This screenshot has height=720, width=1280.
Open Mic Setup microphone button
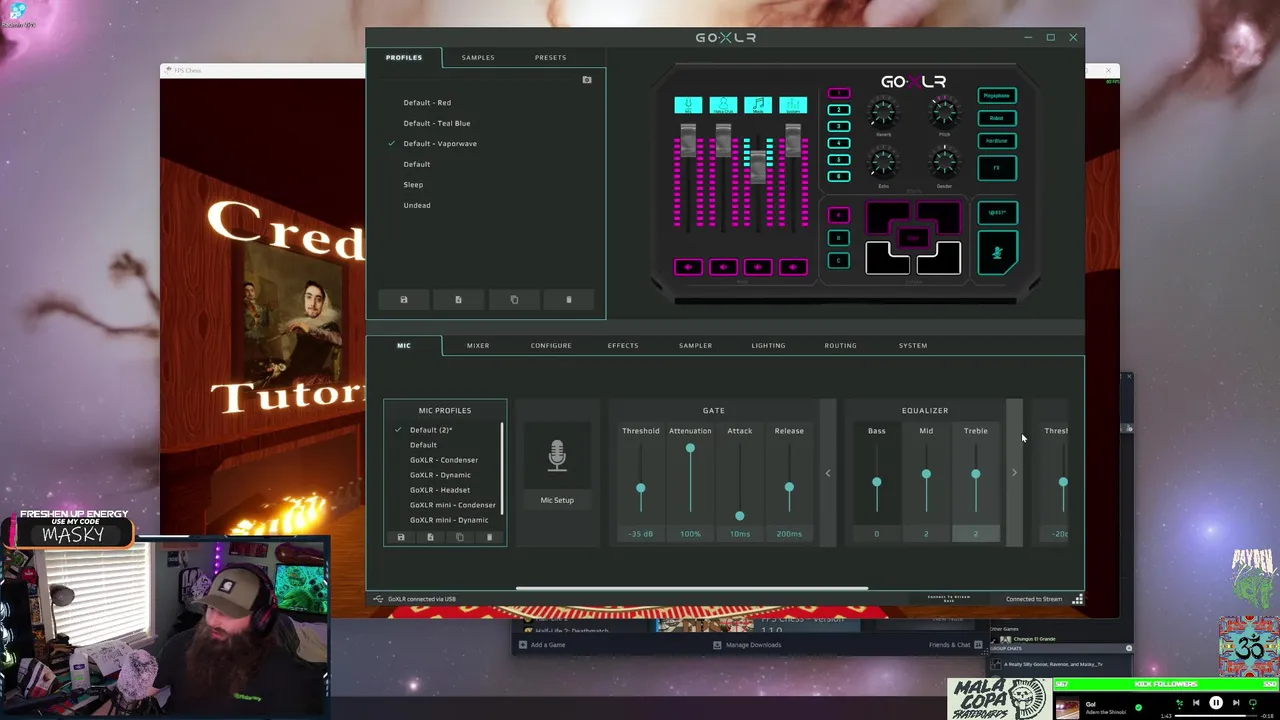(557, 456)
